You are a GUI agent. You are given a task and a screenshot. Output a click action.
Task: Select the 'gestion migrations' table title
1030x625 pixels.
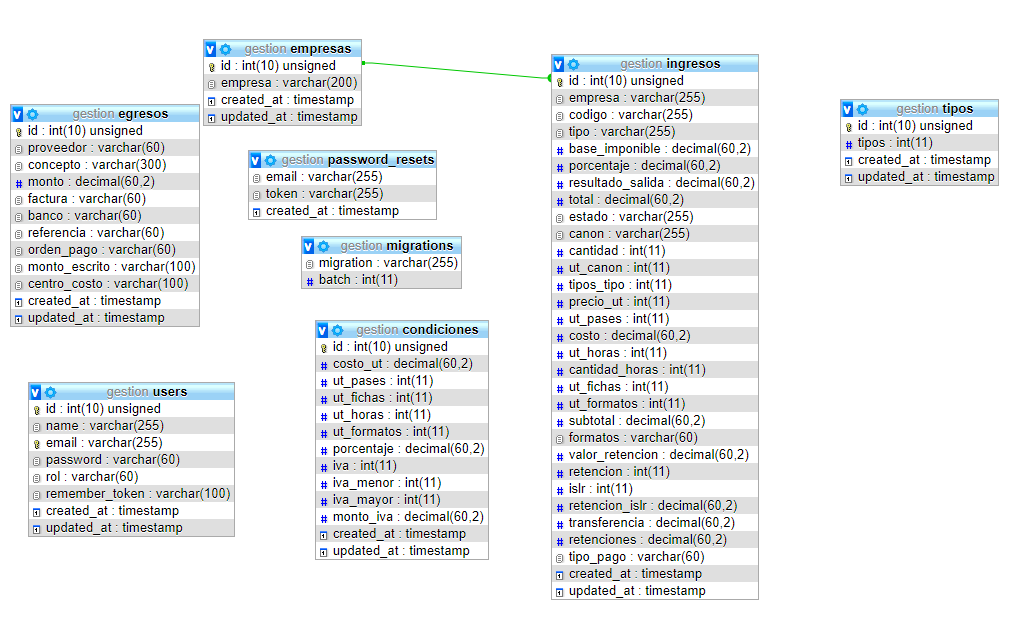(396, 246)
